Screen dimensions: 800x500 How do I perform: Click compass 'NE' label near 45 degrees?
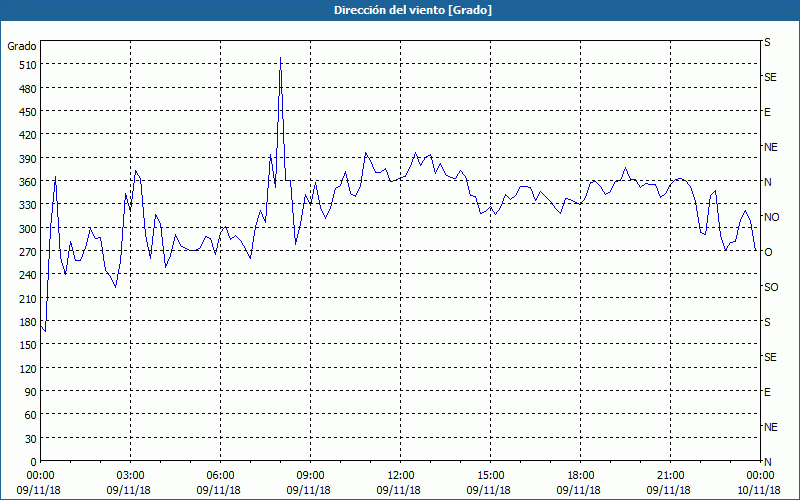point(771,427)
